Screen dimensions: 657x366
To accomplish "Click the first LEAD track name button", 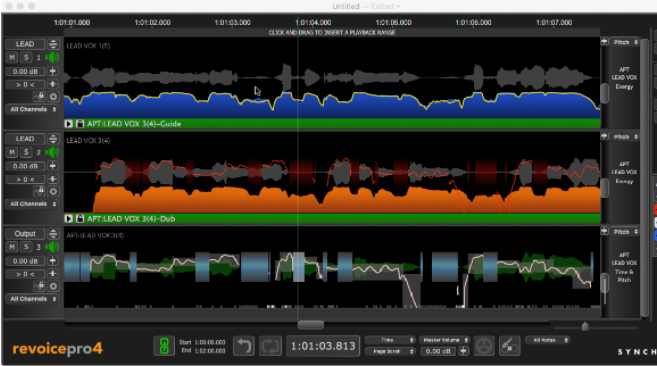I will point(25,44).
